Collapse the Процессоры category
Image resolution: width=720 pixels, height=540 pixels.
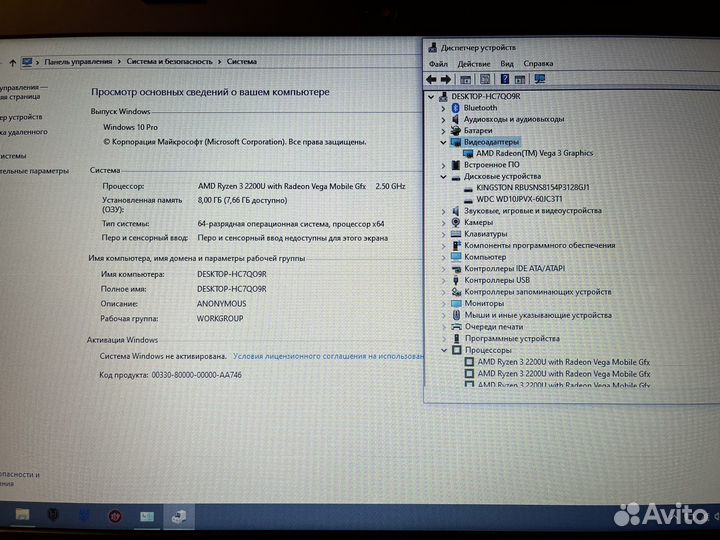(x=444, y=350)
